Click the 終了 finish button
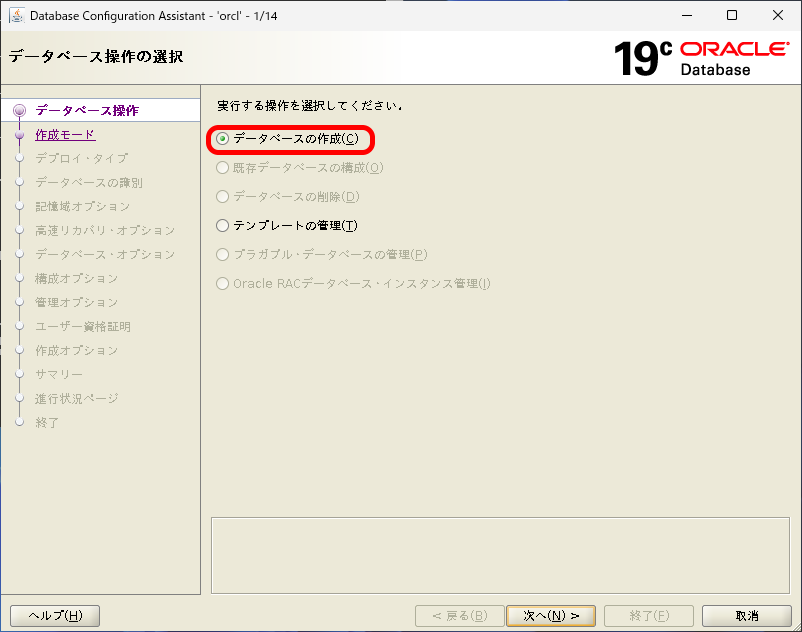The height and width of the screenshot is (632, 802). coord(648,615)
